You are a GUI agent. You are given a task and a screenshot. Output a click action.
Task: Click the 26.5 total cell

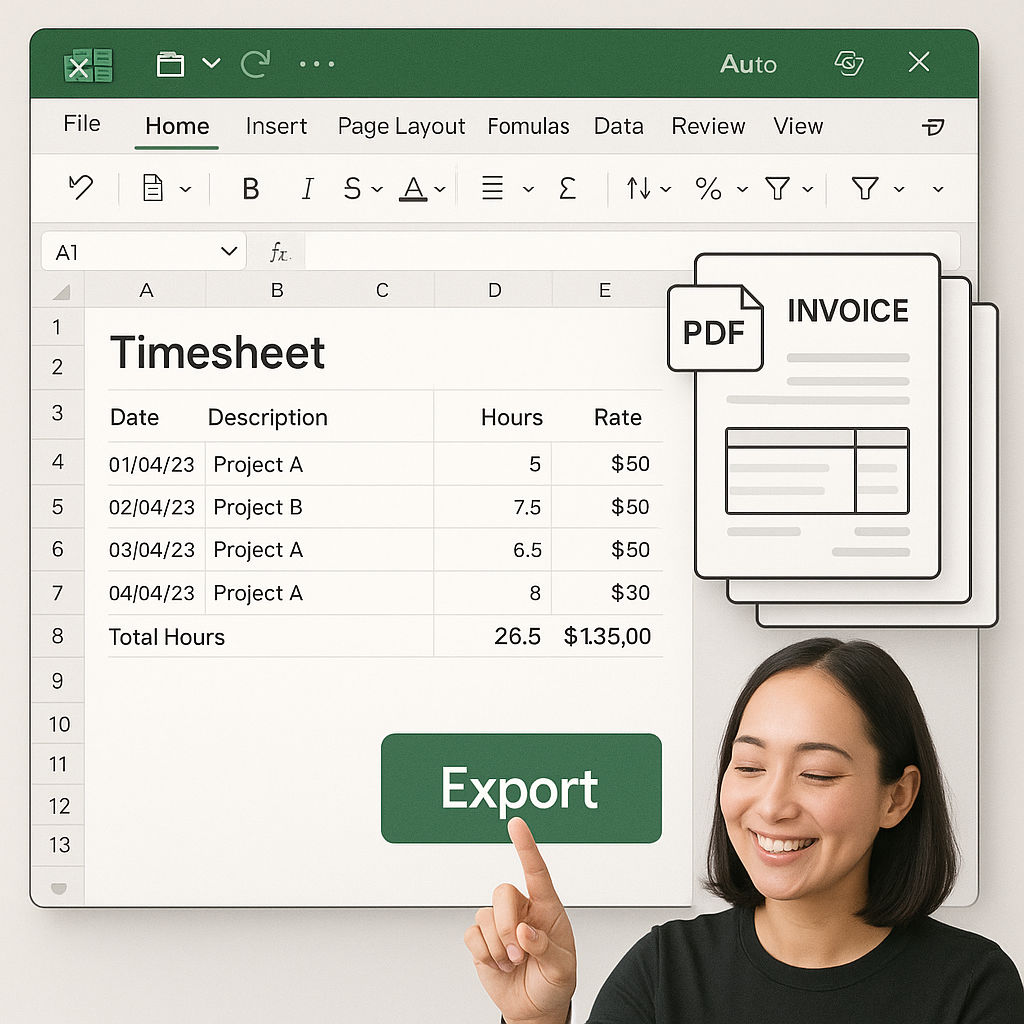[x=517, y=636]
